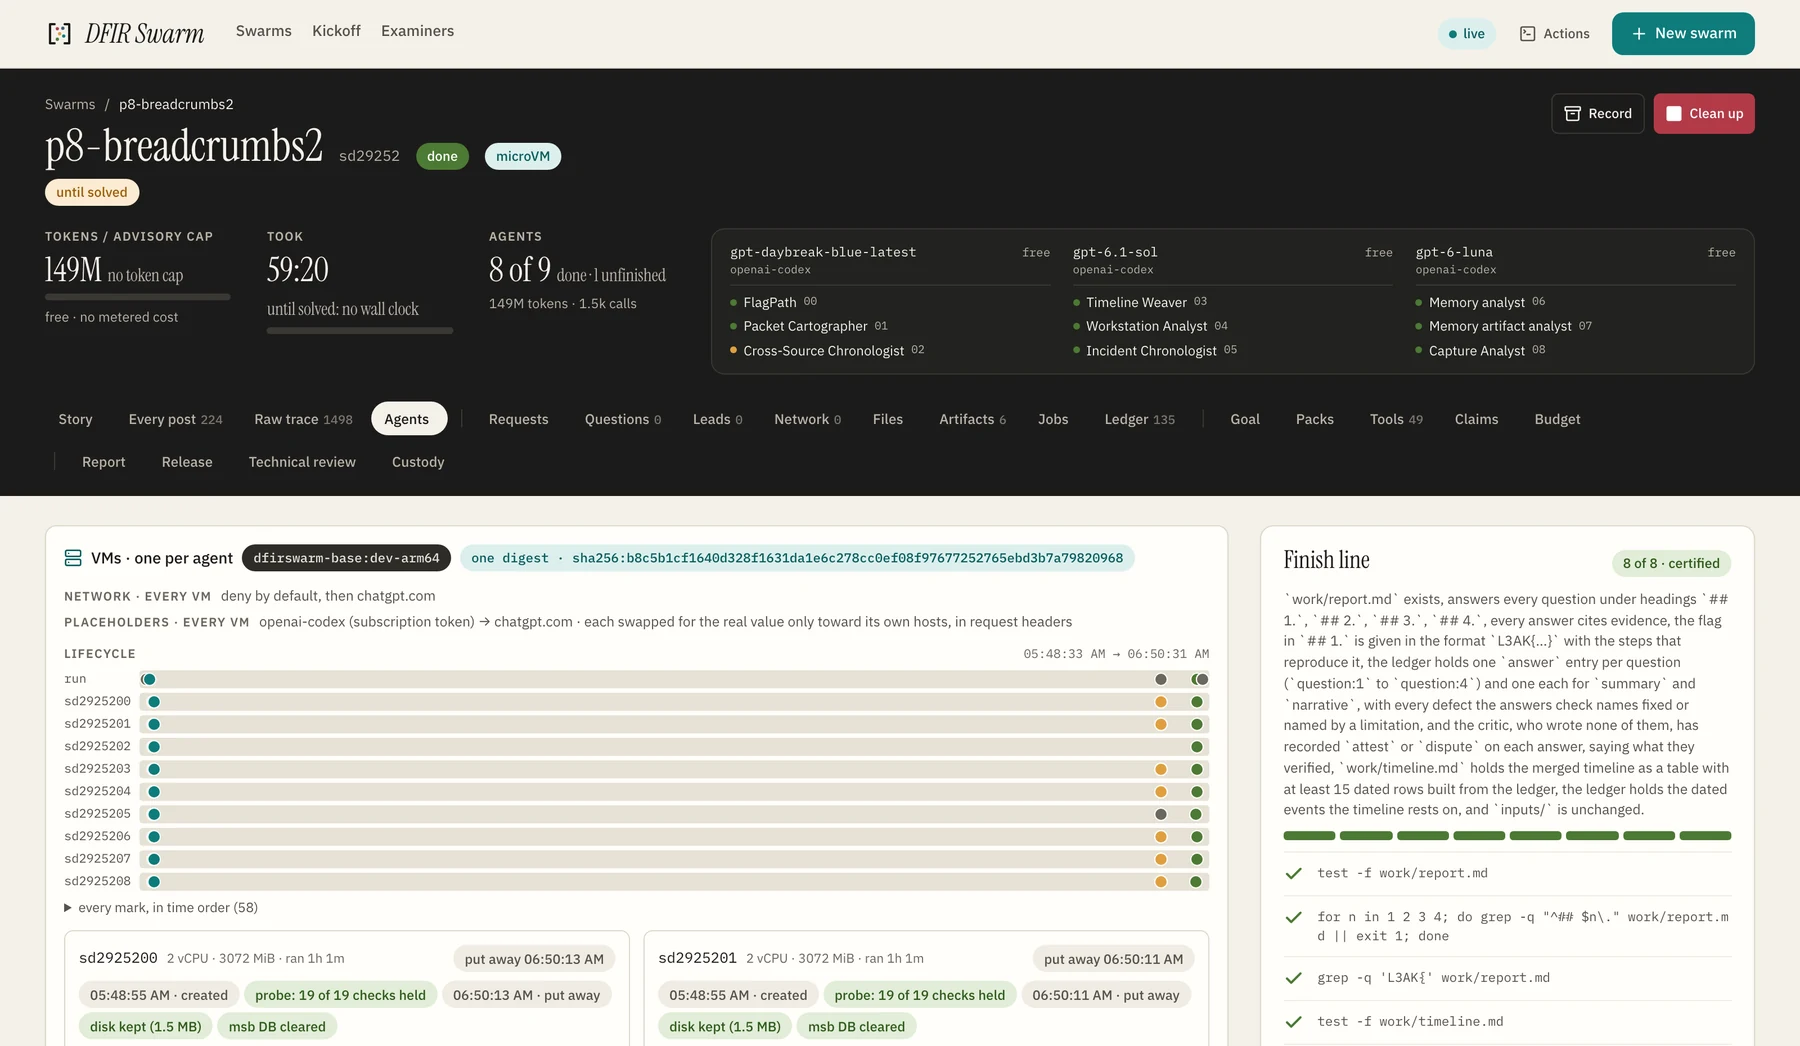
Task: Select the Cross-Source Chronologist agent
Action: tap(827, 351)
